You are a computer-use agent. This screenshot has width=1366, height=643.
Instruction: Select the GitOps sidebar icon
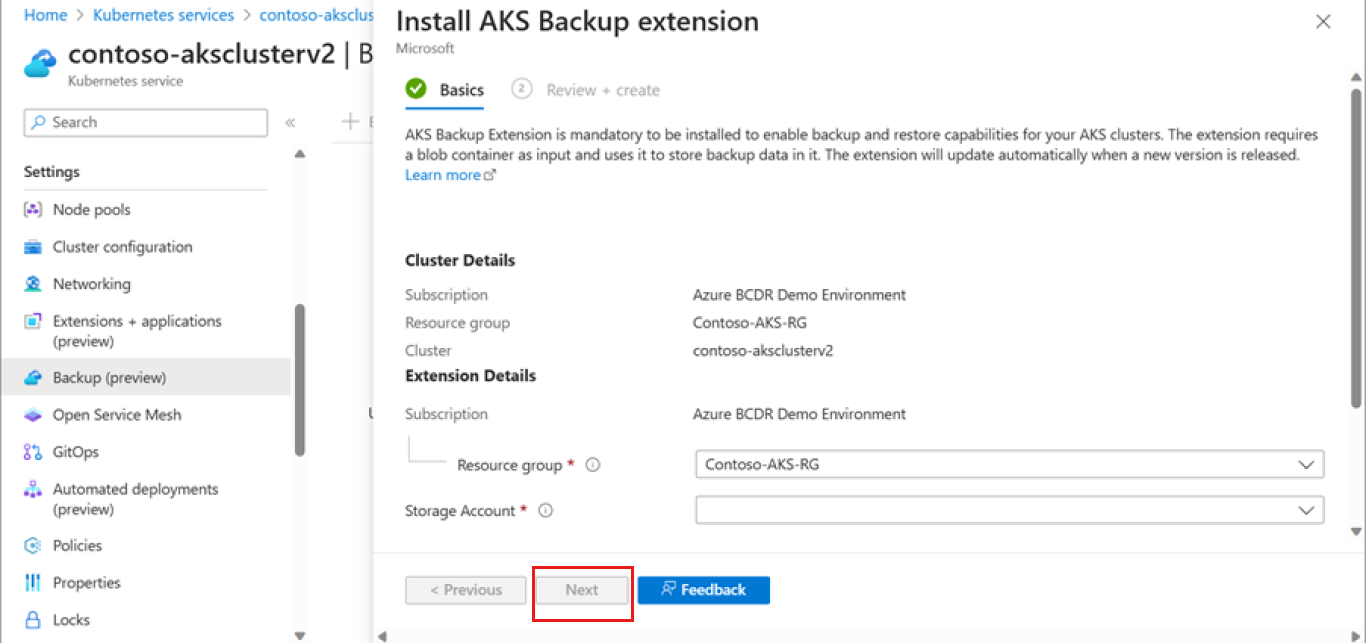[x=33, y=451]
